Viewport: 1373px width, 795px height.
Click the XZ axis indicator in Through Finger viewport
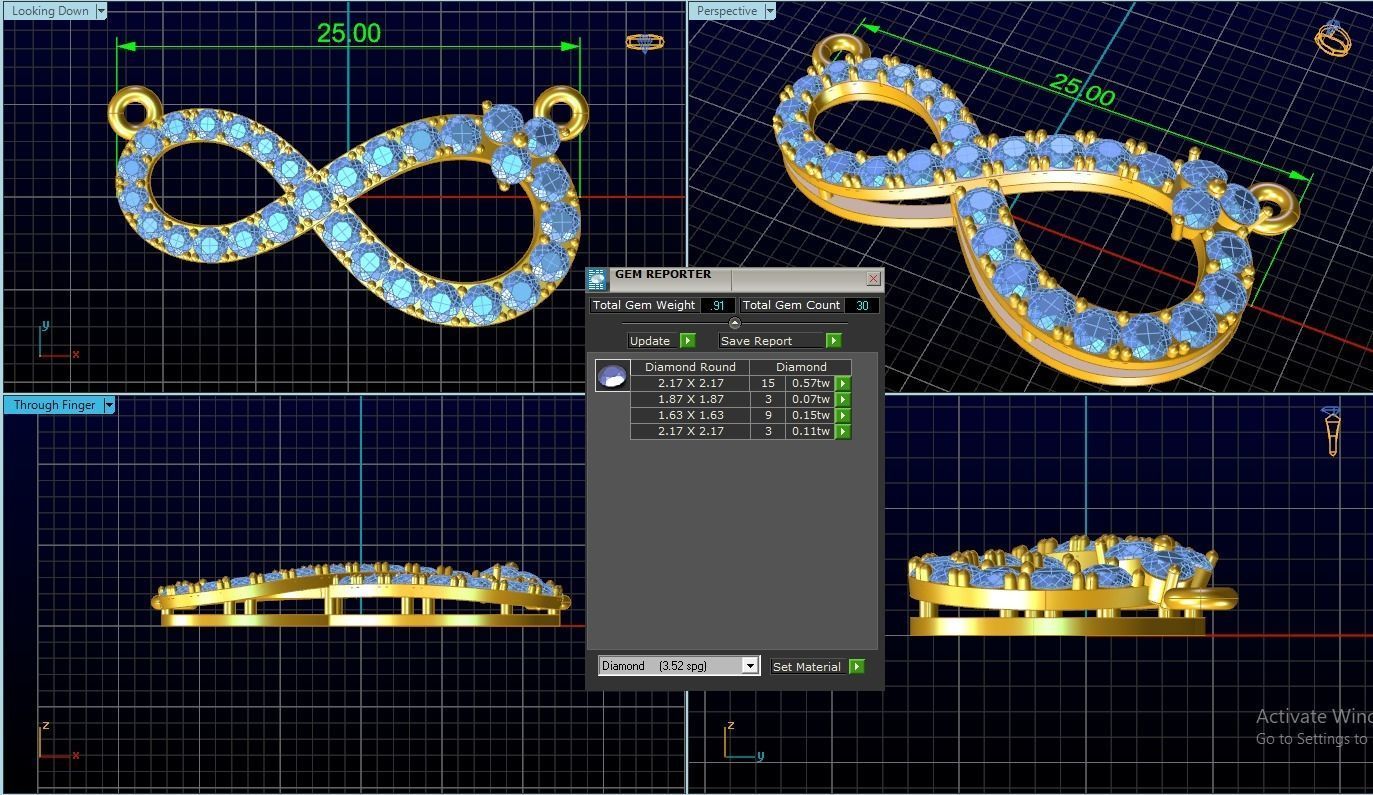58,741
